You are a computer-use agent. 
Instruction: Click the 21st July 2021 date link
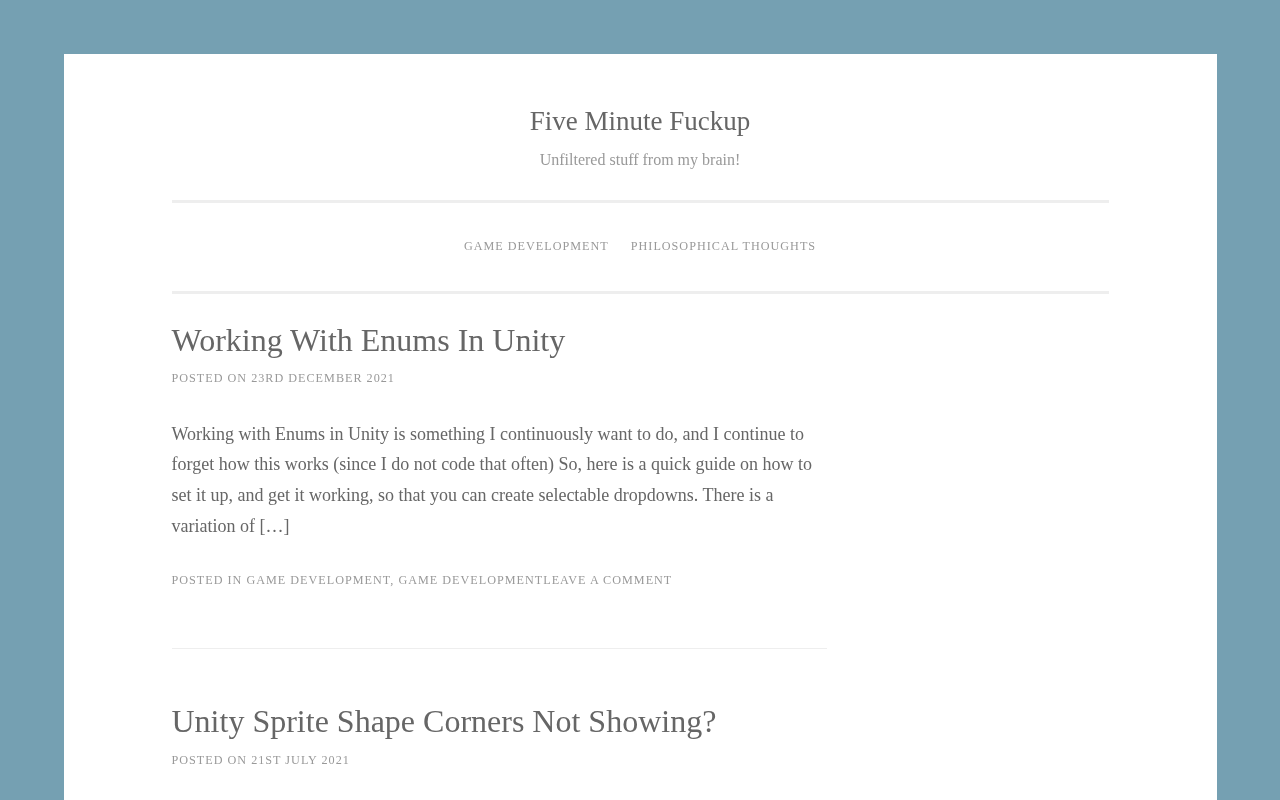tap(300, 760)
